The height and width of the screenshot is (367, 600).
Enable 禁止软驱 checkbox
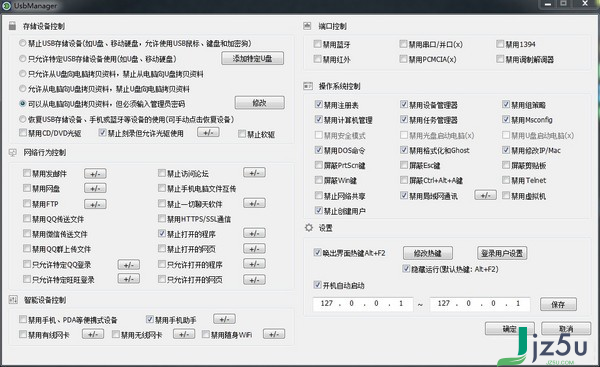[242, 134]
